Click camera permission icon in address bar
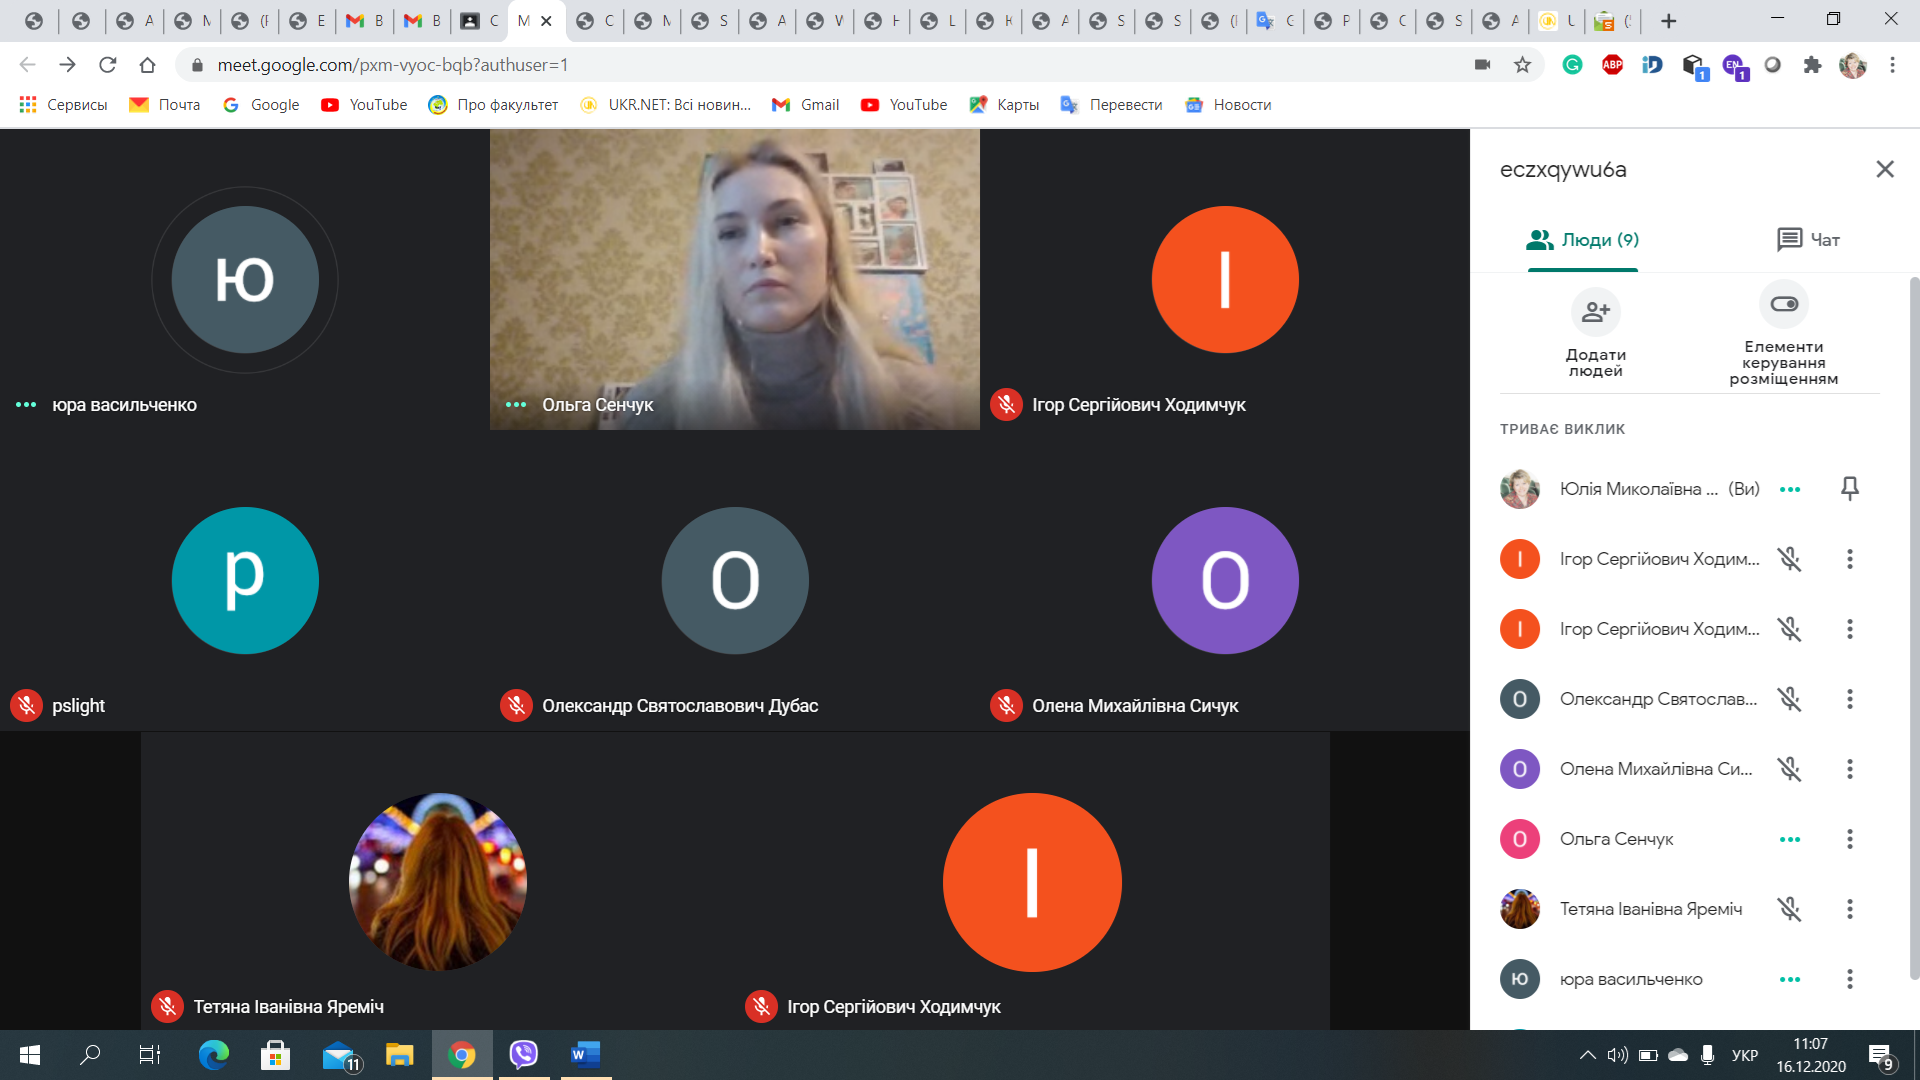The width and height of the screenshot is (1920, 1080). pos(1482,65)
